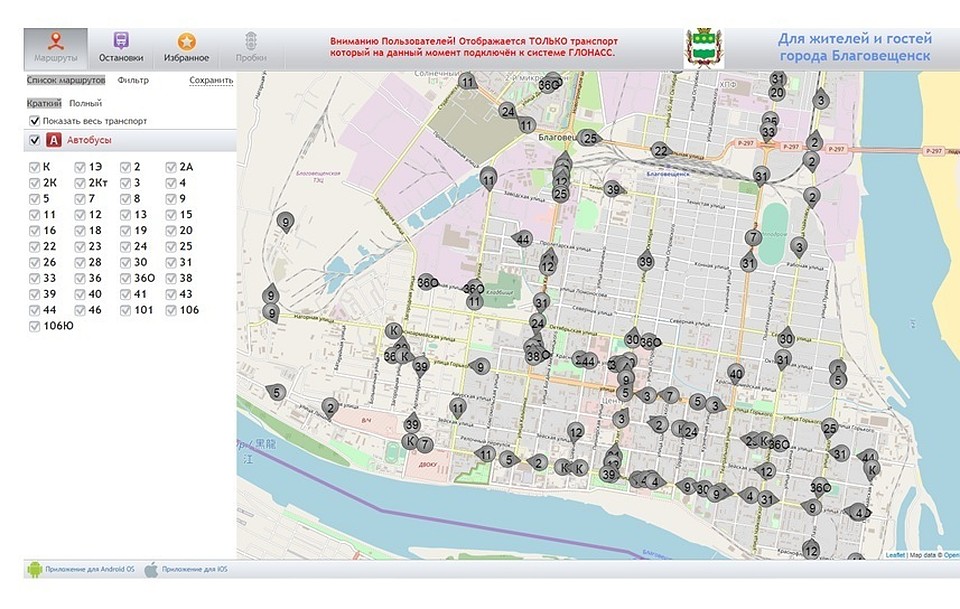This screenshot has width=960, height=609.
Task: Open the Избранное favorites tab
Action: coord(186,48)
